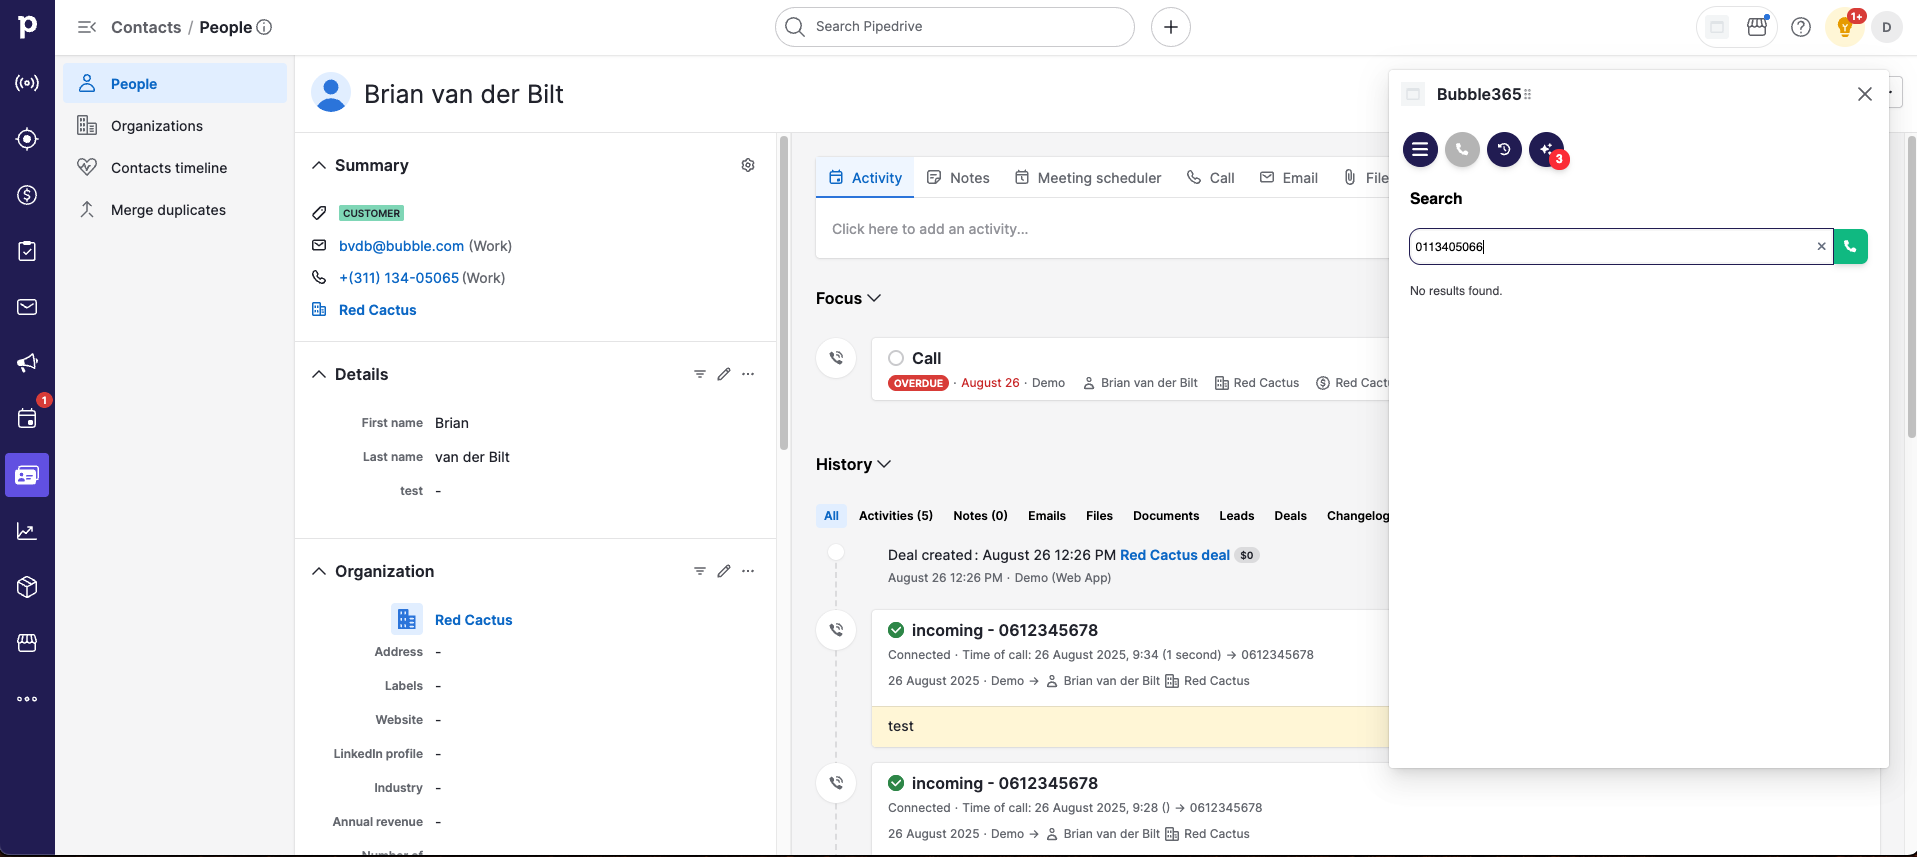This screenshot has width=1917, height=857.
Task: Open the Bubble365 call history icon
Action: [x=1504, y=150]
